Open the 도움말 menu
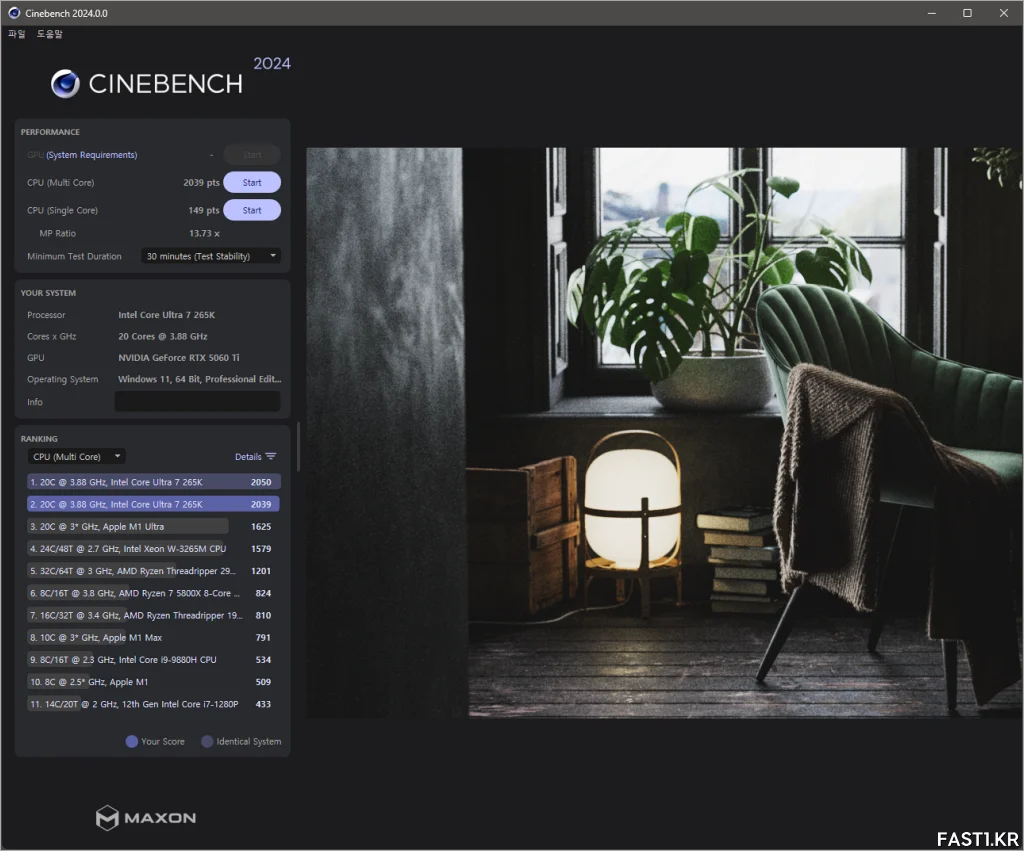Image resolution: width=1024 pixels, height=851 pixels. pyautogui.click(x=50, y=34)
